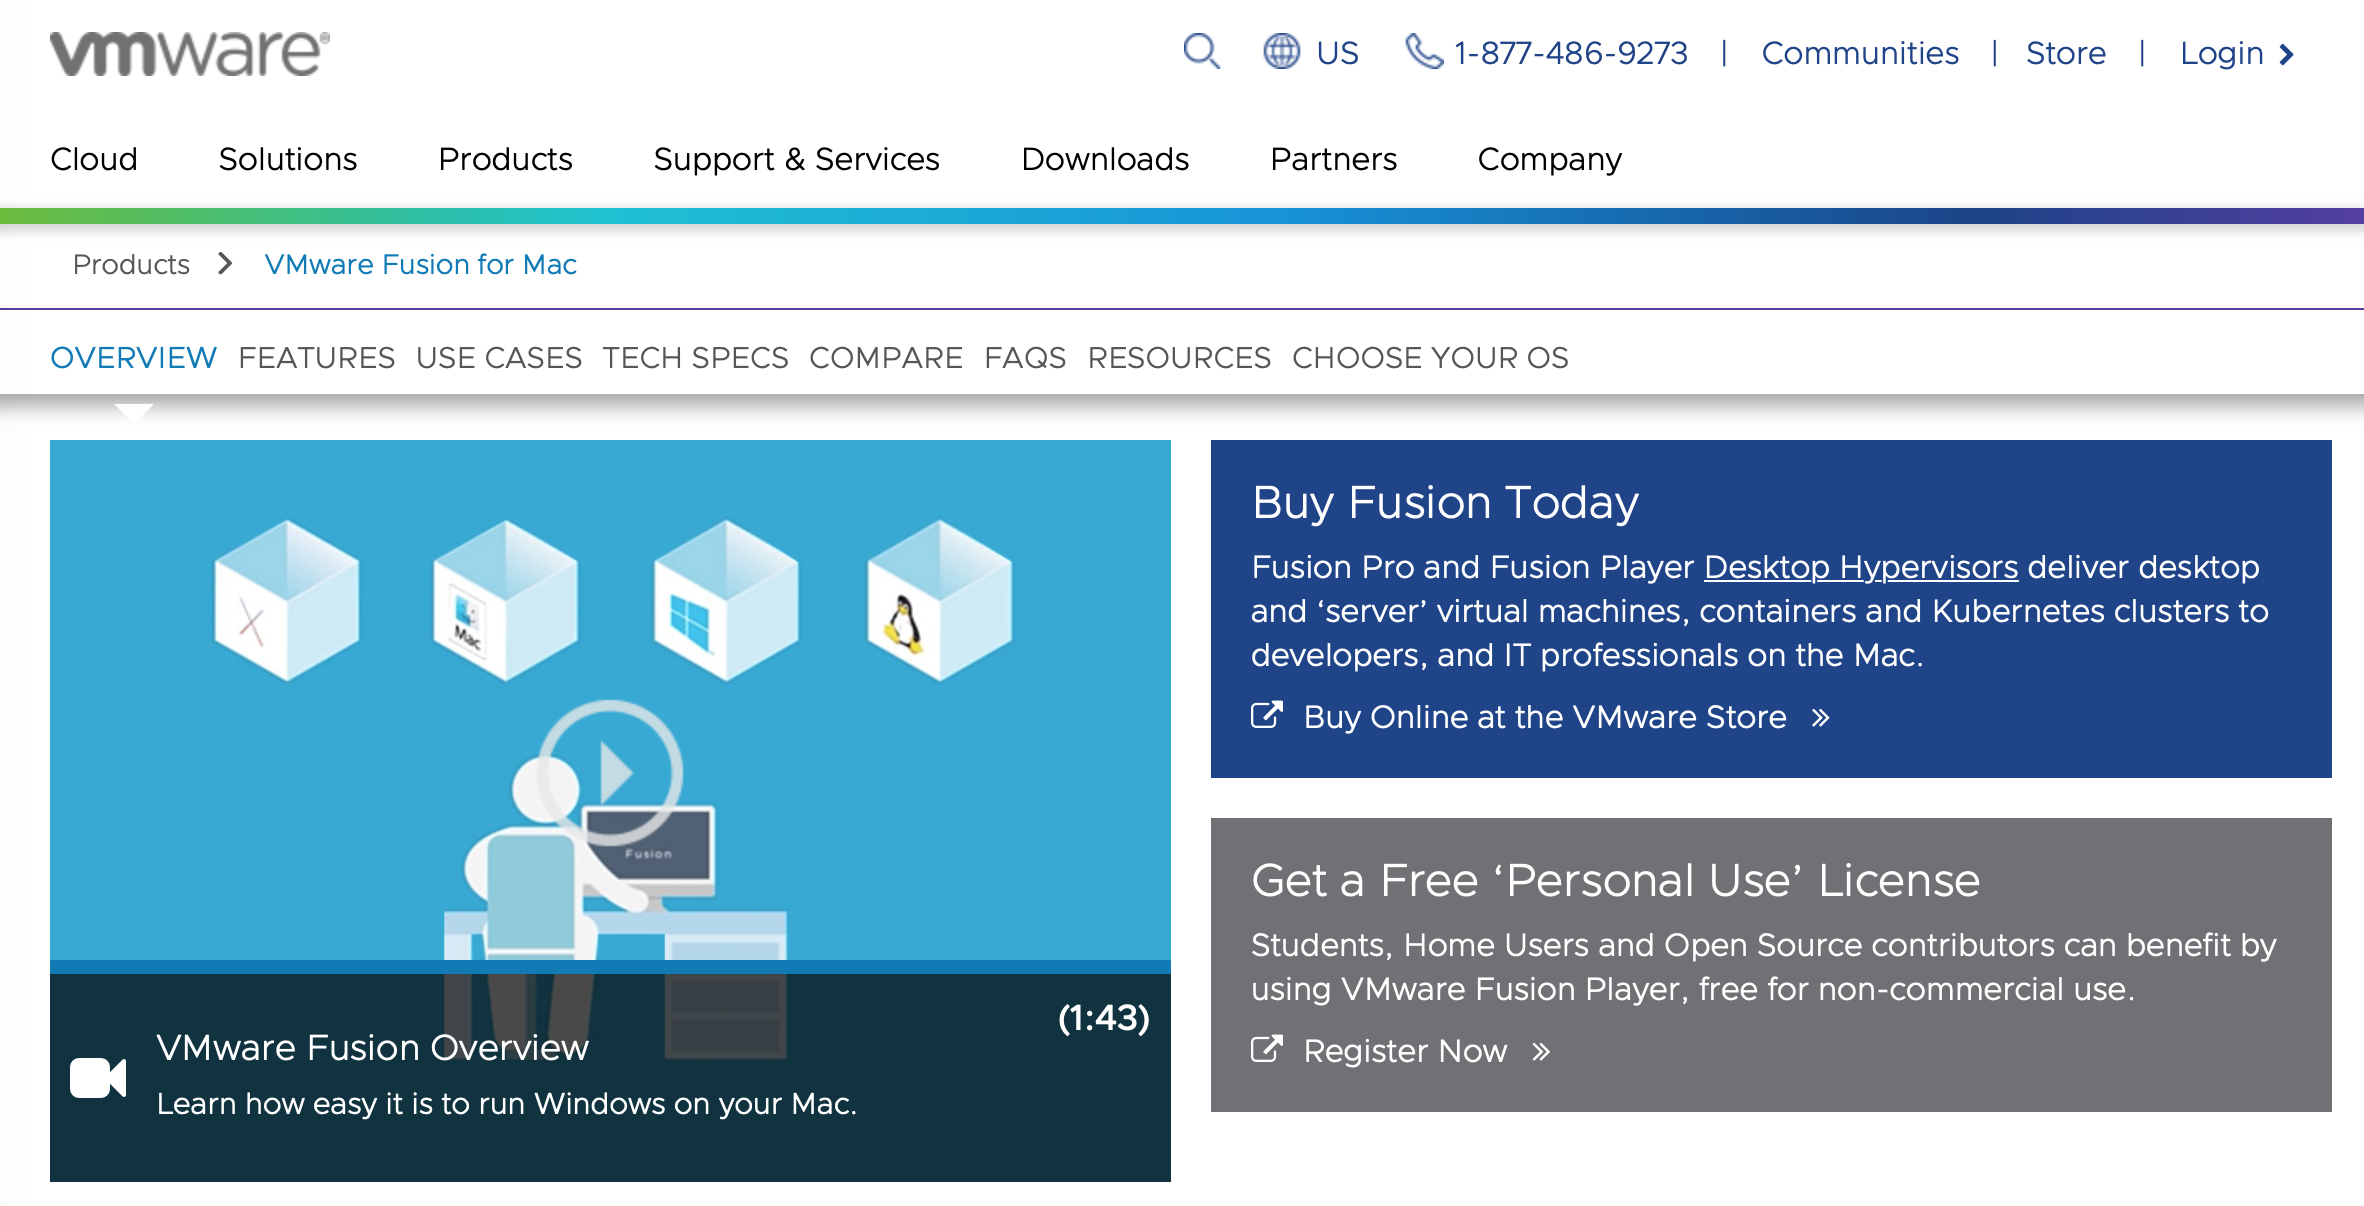Viewport: 2364px width, 1206px height.
Task: Switch to the FAQs tab
Action: click(1025, 357)
